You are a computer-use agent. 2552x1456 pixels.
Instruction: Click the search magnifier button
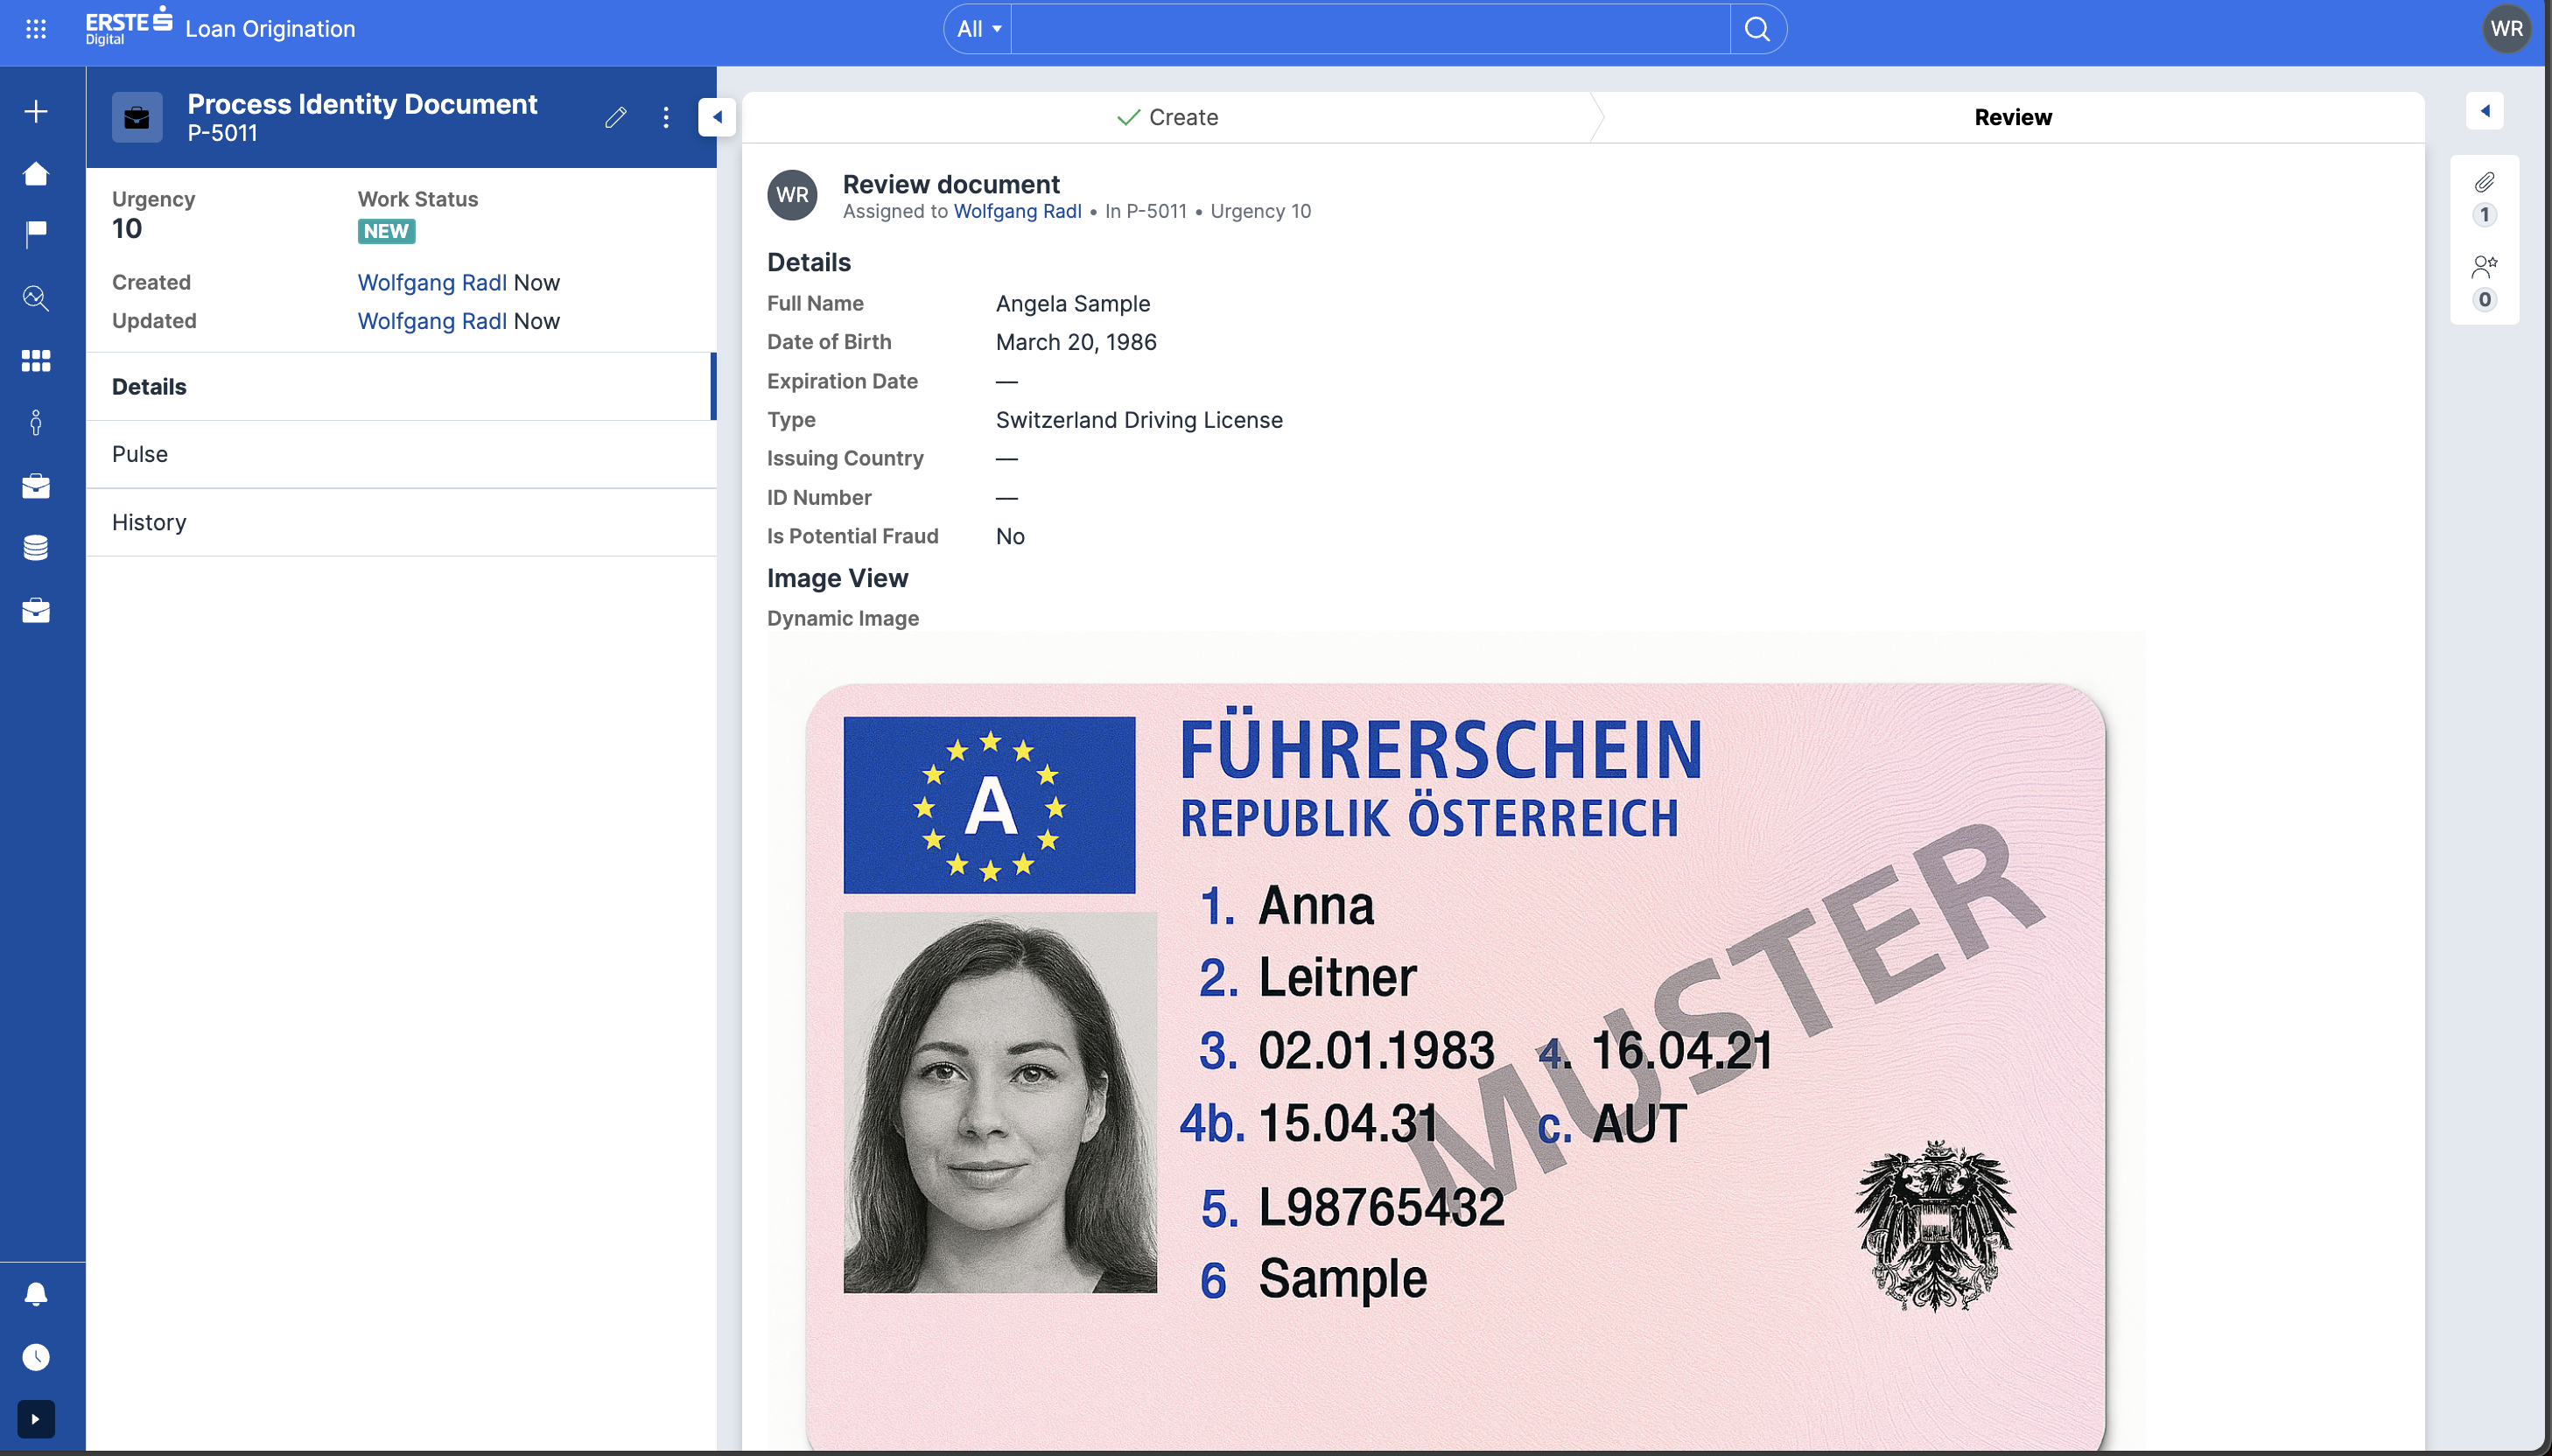point(1757,29)
